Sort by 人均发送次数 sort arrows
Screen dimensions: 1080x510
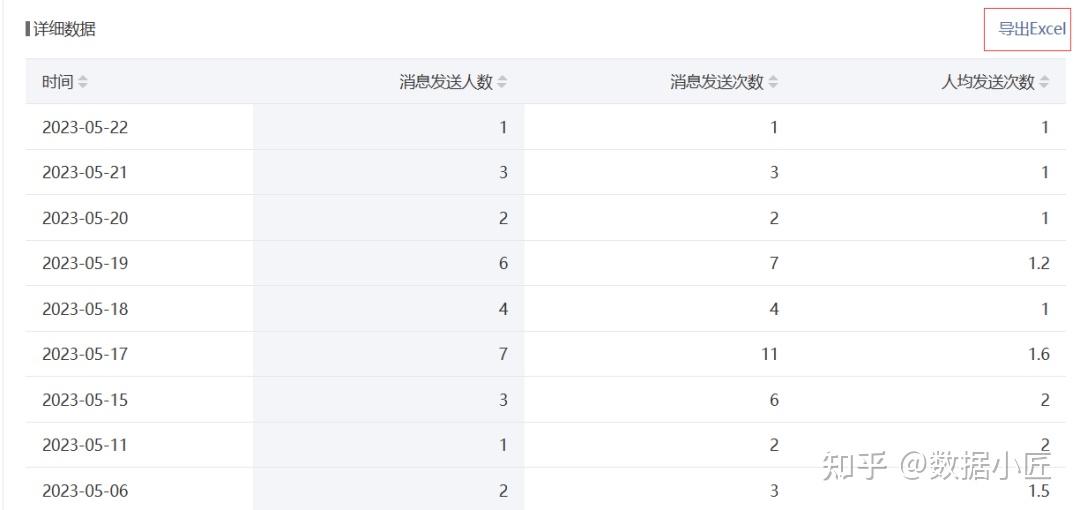click(1044, 82)
